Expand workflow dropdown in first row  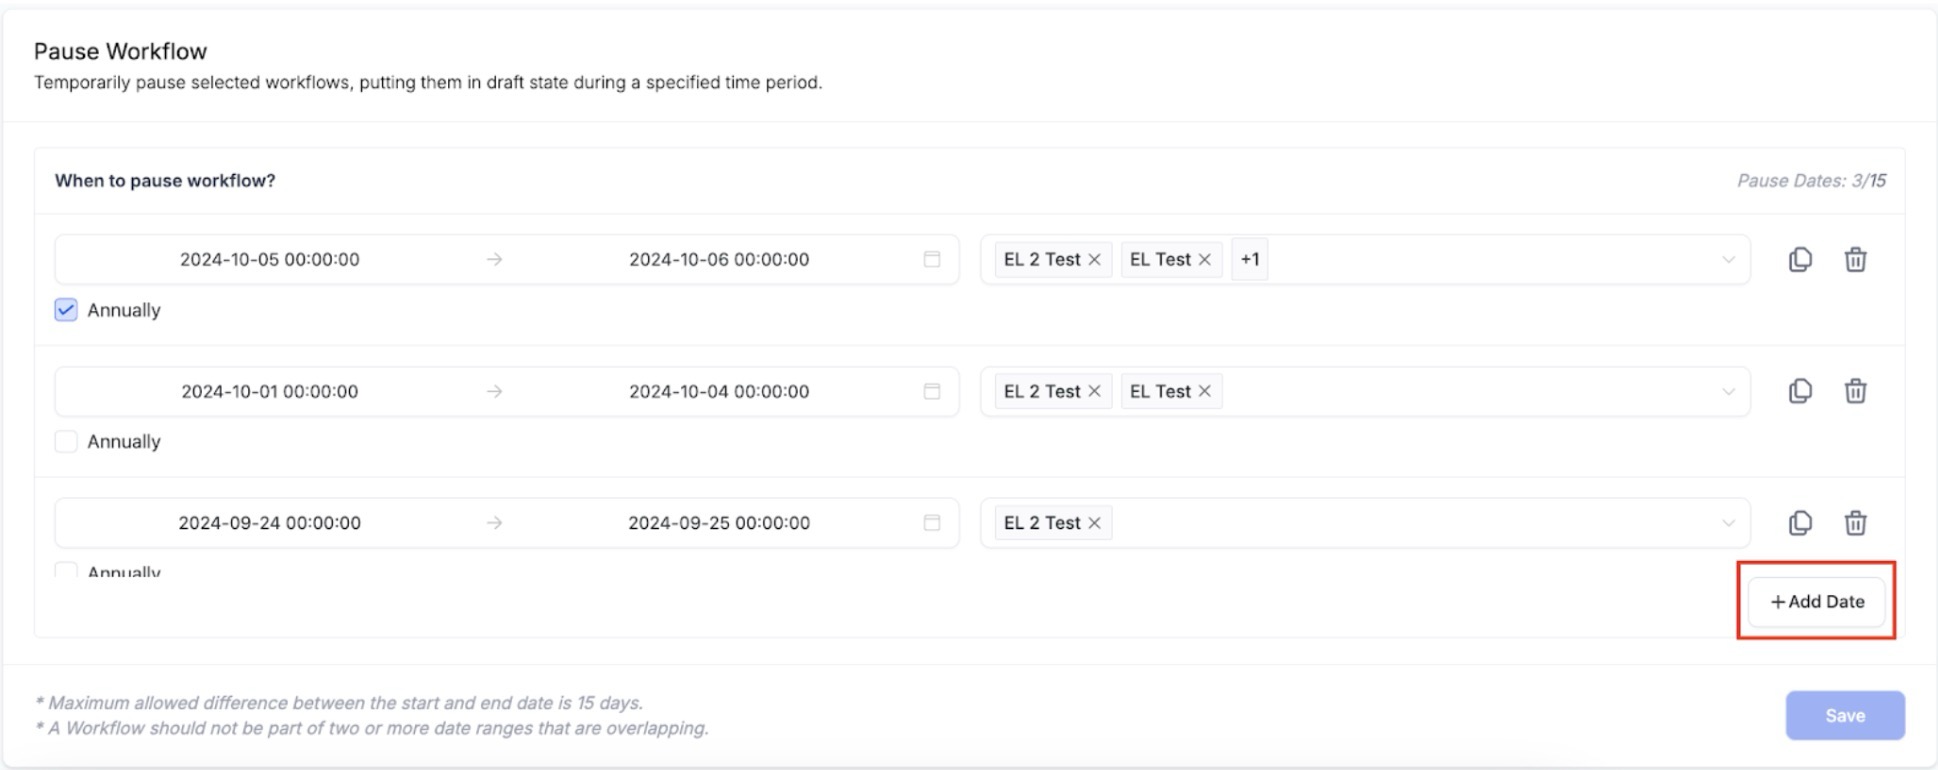click(1728, 260)
